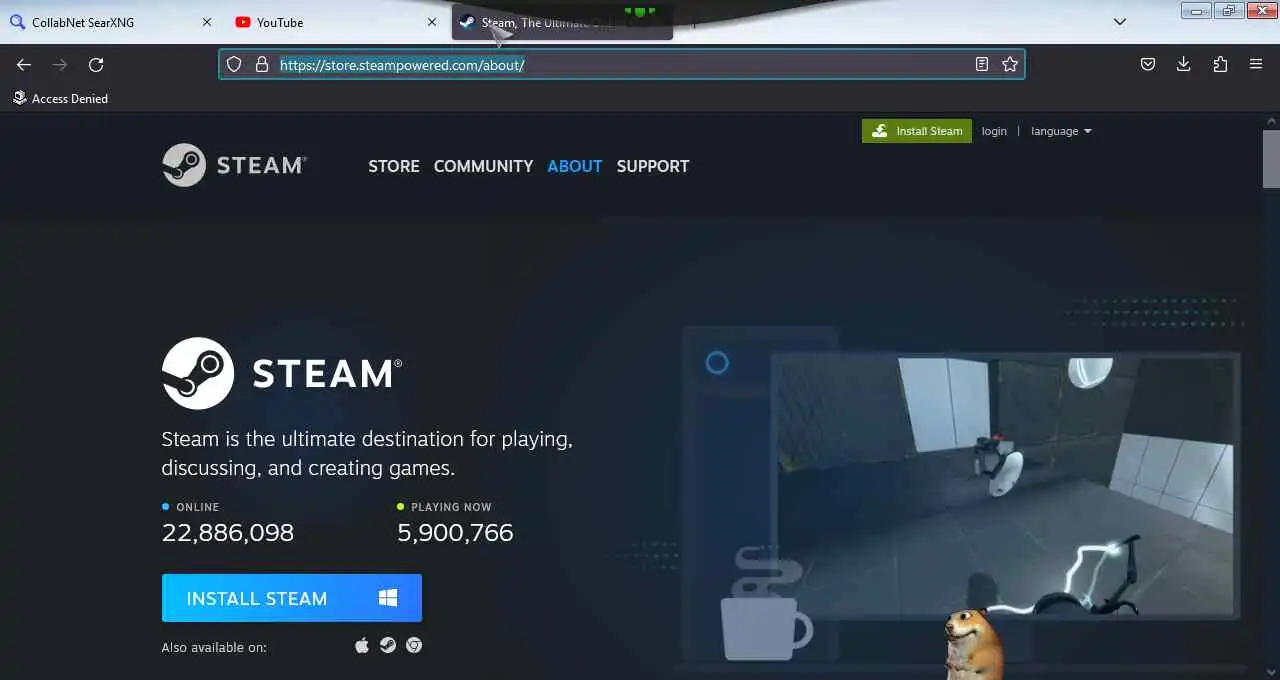Click the login link

(x=994, y=131)
